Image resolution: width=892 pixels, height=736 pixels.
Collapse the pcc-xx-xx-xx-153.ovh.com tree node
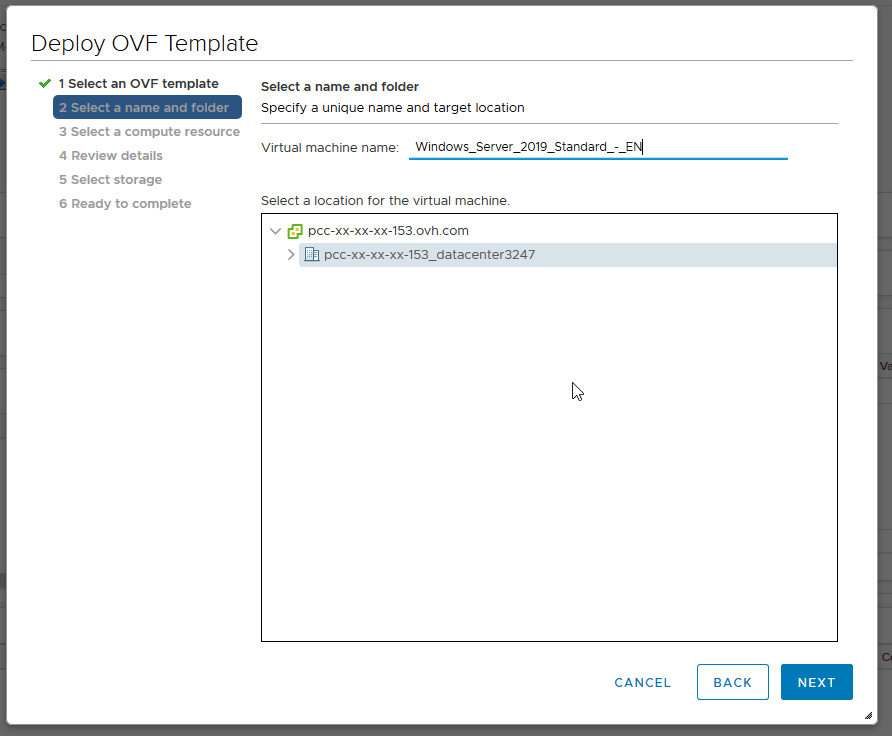[275, 231]
